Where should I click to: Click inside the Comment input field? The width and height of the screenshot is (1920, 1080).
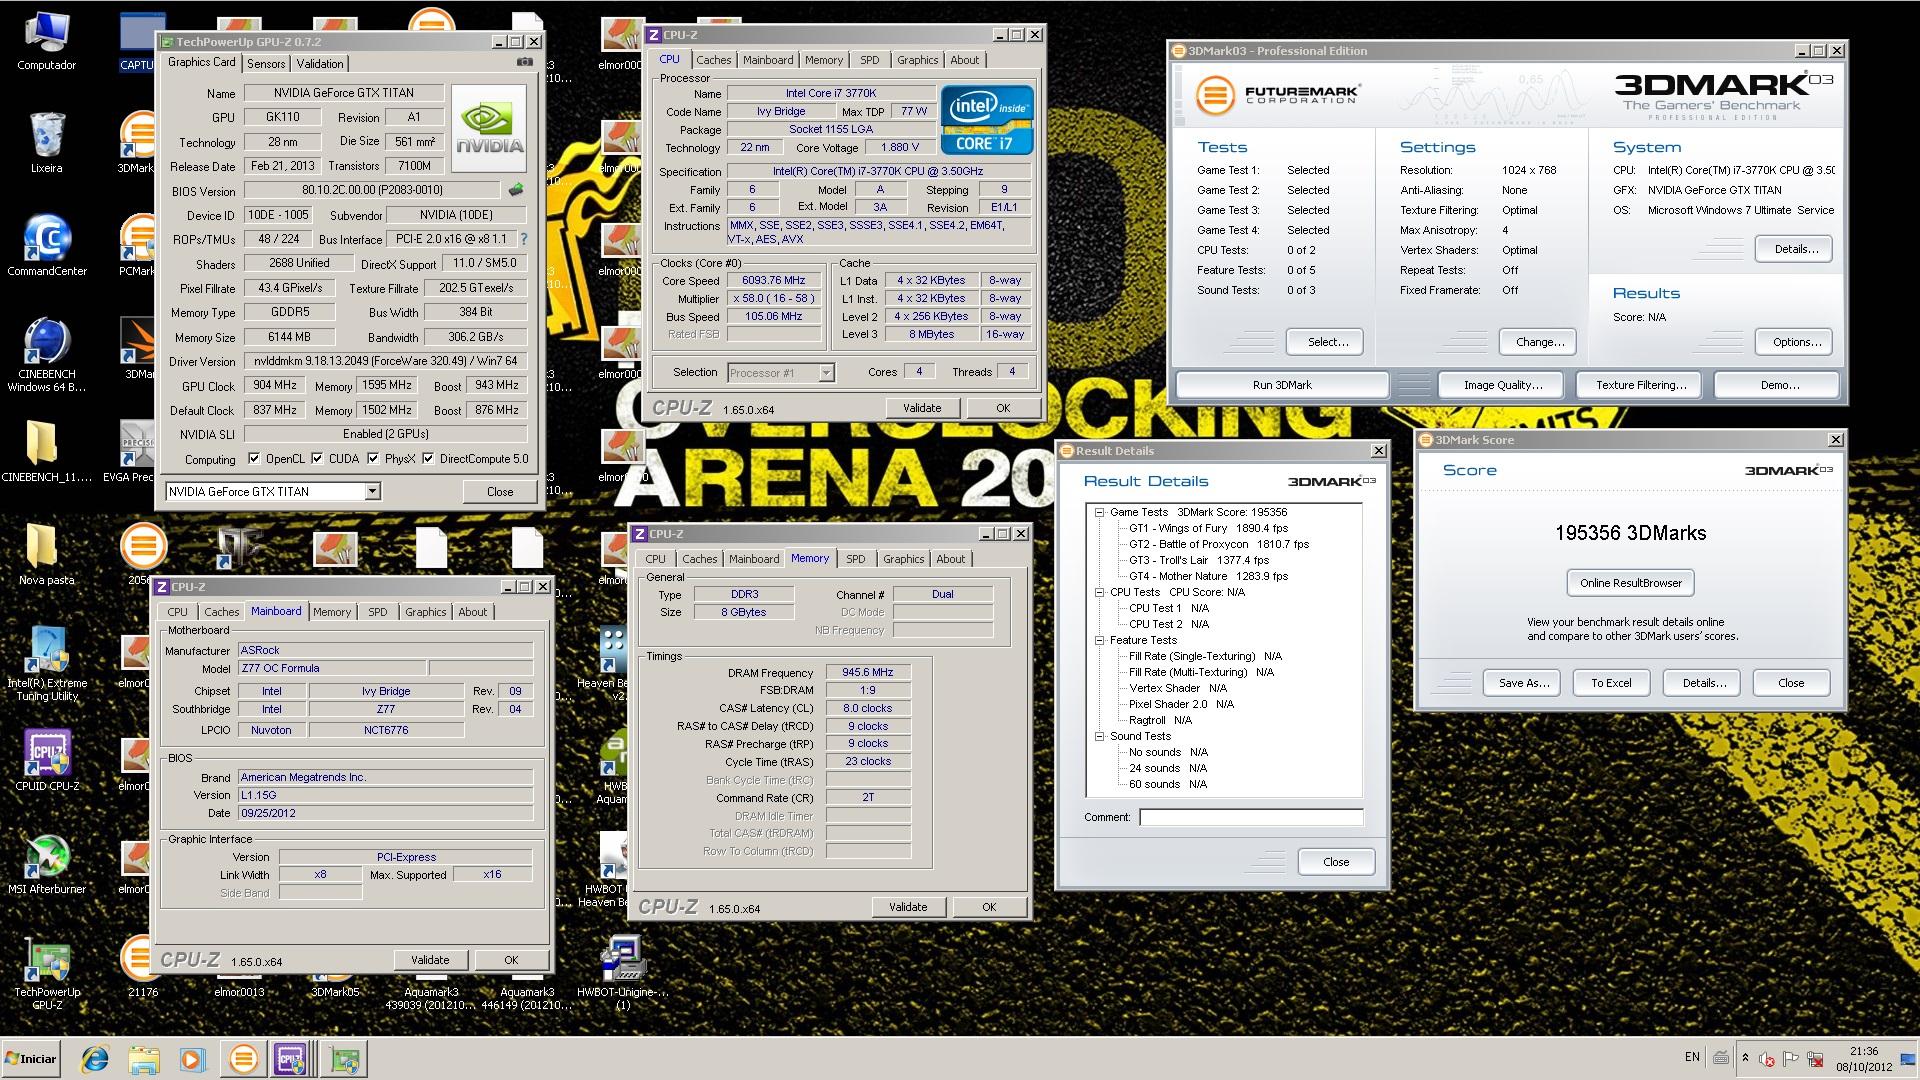[1251, 817]
